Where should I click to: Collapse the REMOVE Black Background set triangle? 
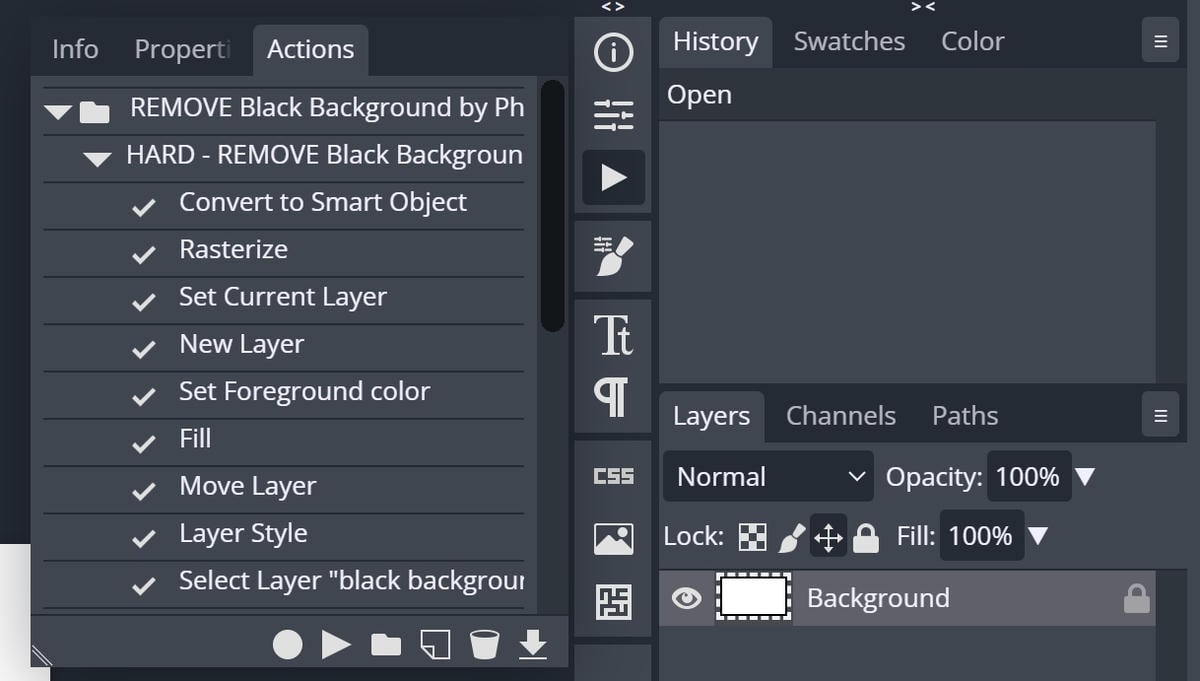(59, 112)
